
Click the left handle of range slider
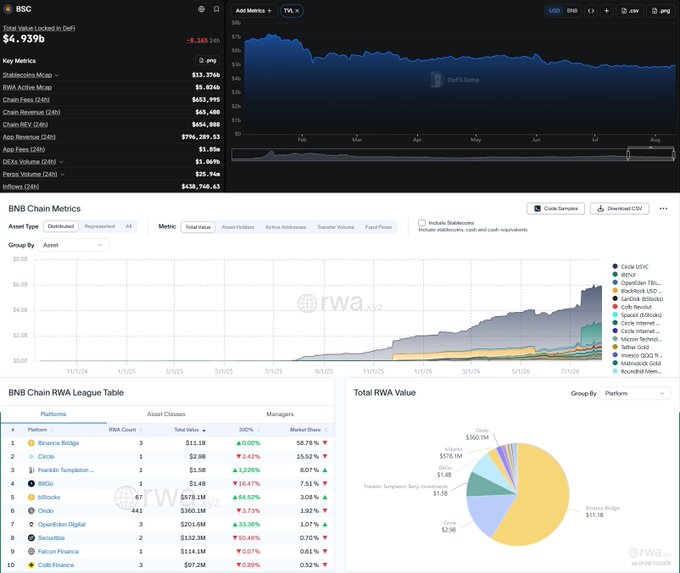(628, 154)
